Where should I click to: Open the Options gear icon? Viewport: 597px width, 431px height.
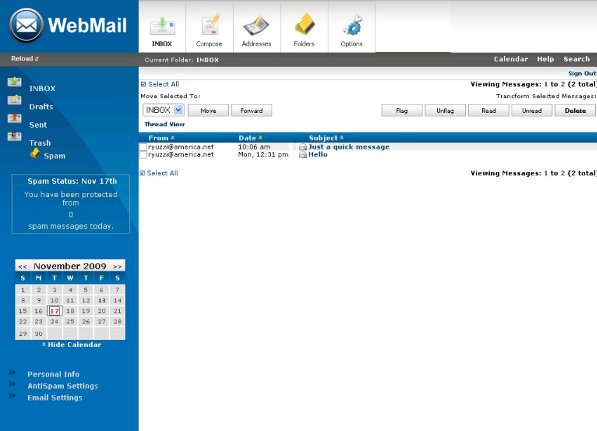352,26
